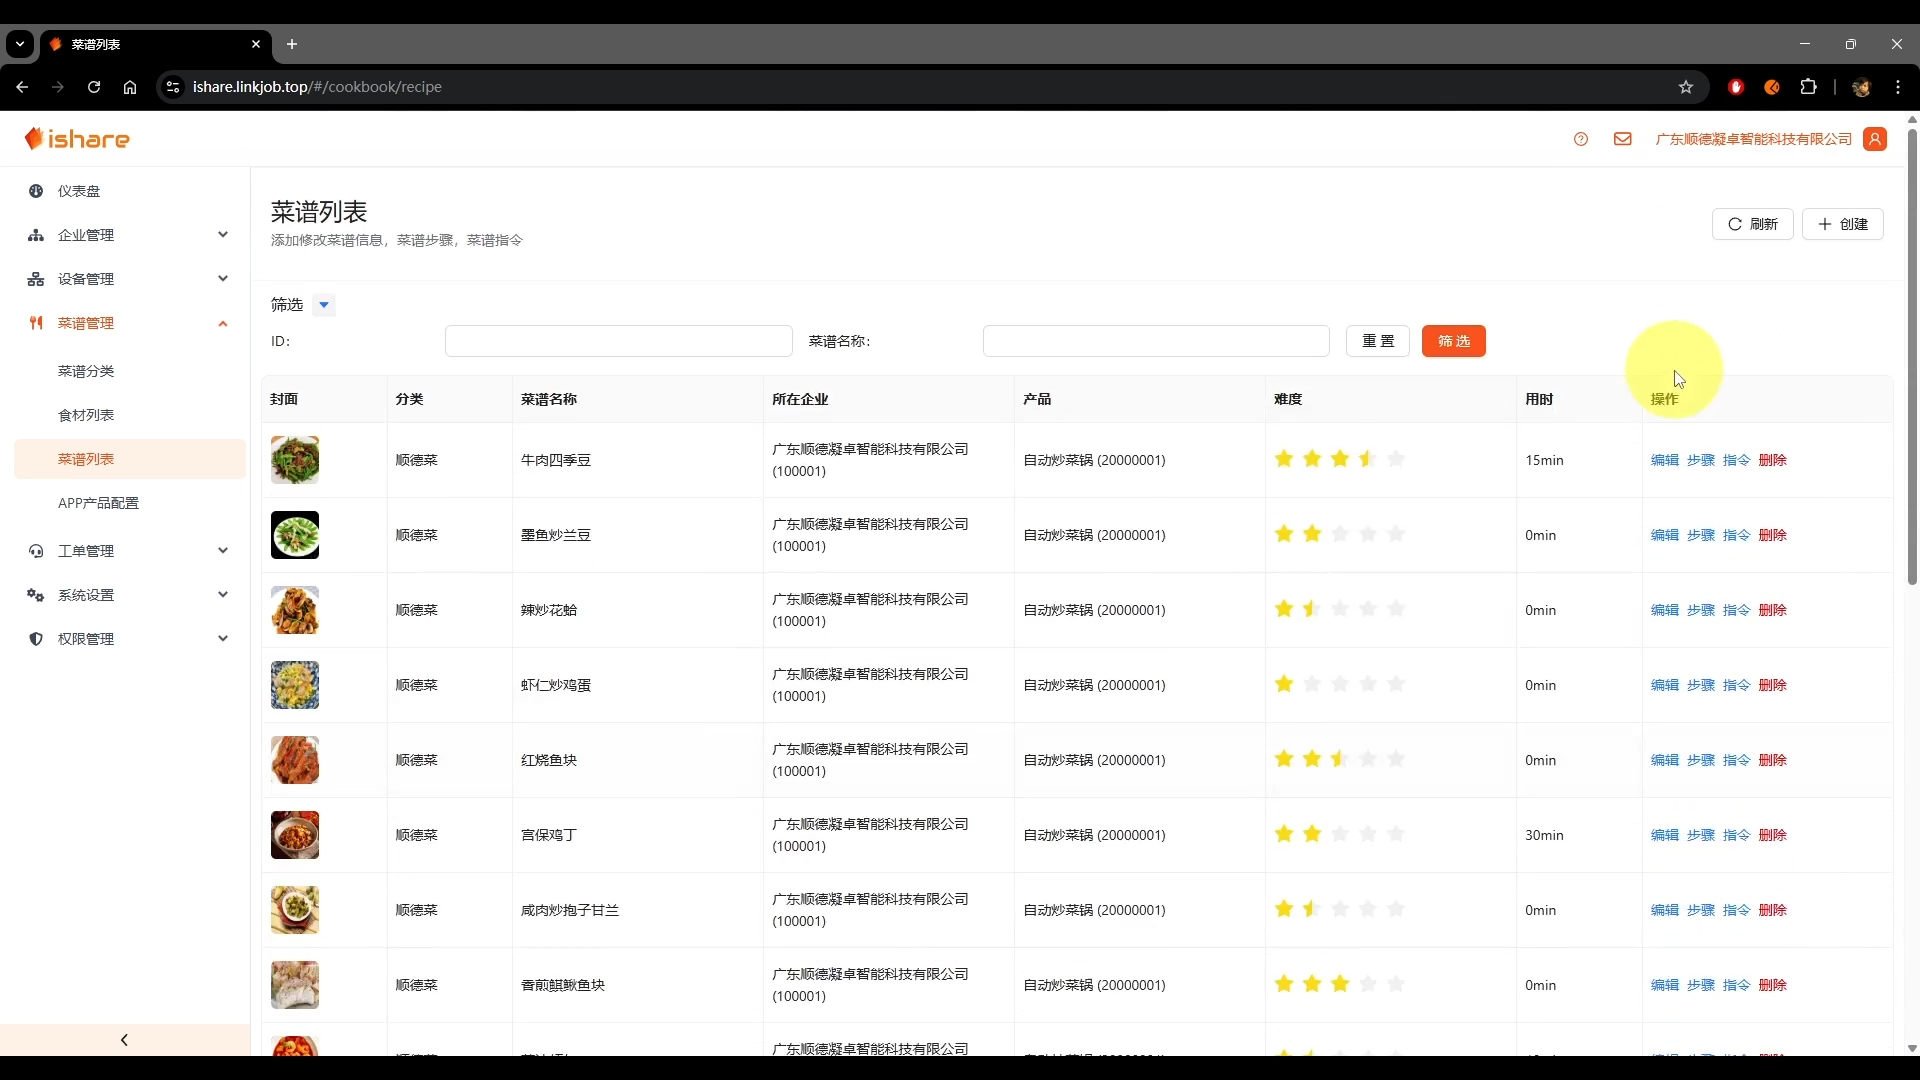Open 宫保鸡丁 cover thumbnail
1920x1080 pixels.
[x=295, y=835]
